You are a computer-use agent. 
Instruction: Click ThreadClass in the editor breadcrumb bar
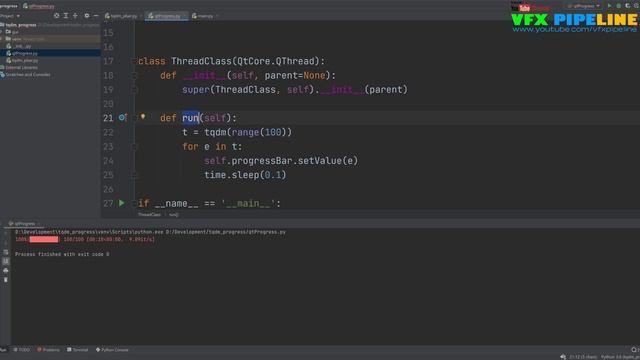tap(149, 215)
